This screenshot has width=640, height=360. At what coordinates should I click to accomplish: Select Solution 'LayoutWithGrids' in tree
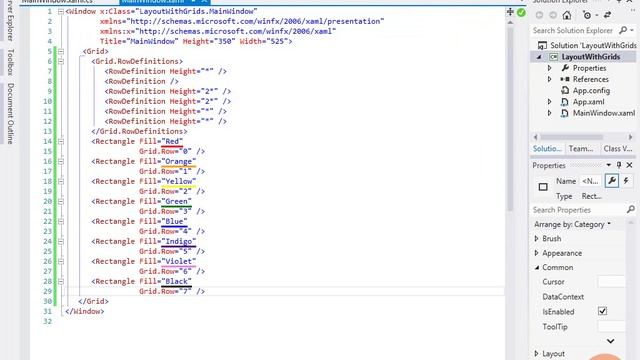[x=593, y=45]
